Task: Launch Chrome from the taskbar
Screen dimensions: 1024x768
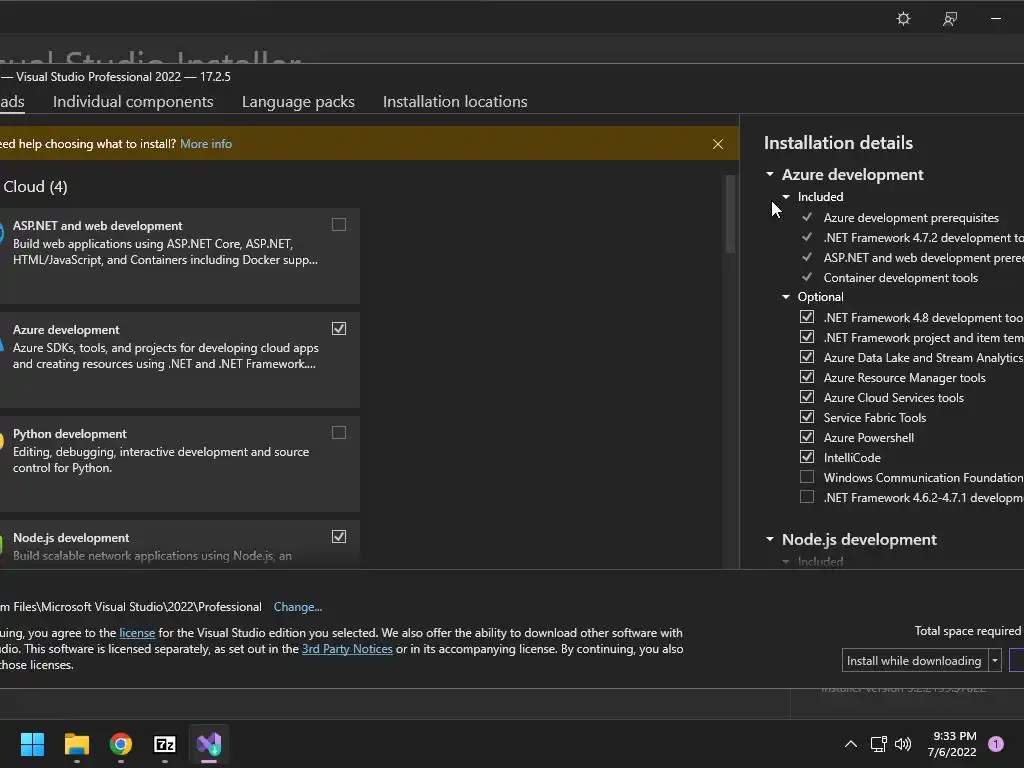Action: (121, 744)
